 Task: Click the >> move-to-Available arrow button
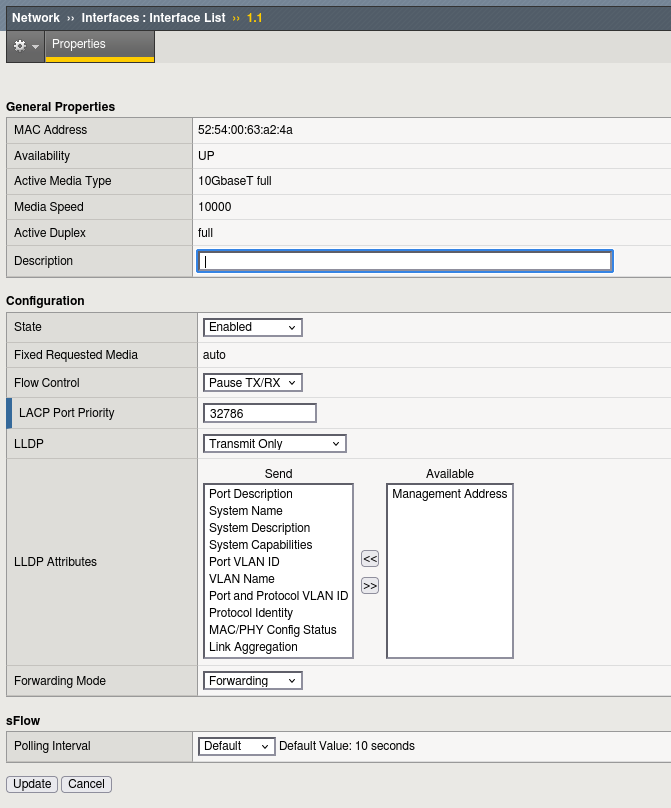pyautogui.click(x=369, y=585)
